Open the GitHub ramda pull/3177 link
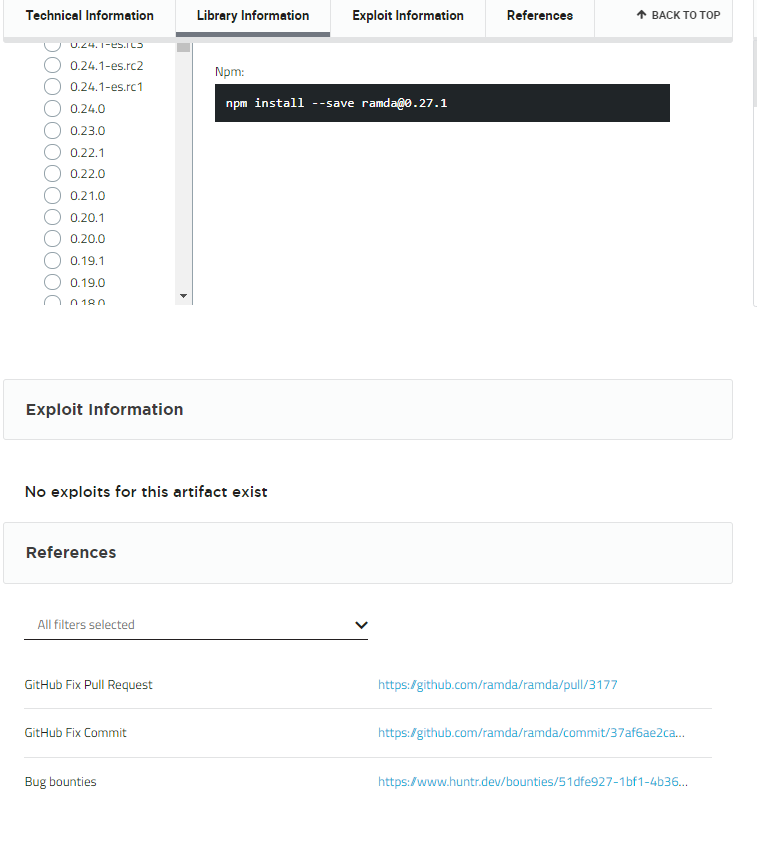The width and height of the screenshot is (757, 843). click(x=497, y=684)
